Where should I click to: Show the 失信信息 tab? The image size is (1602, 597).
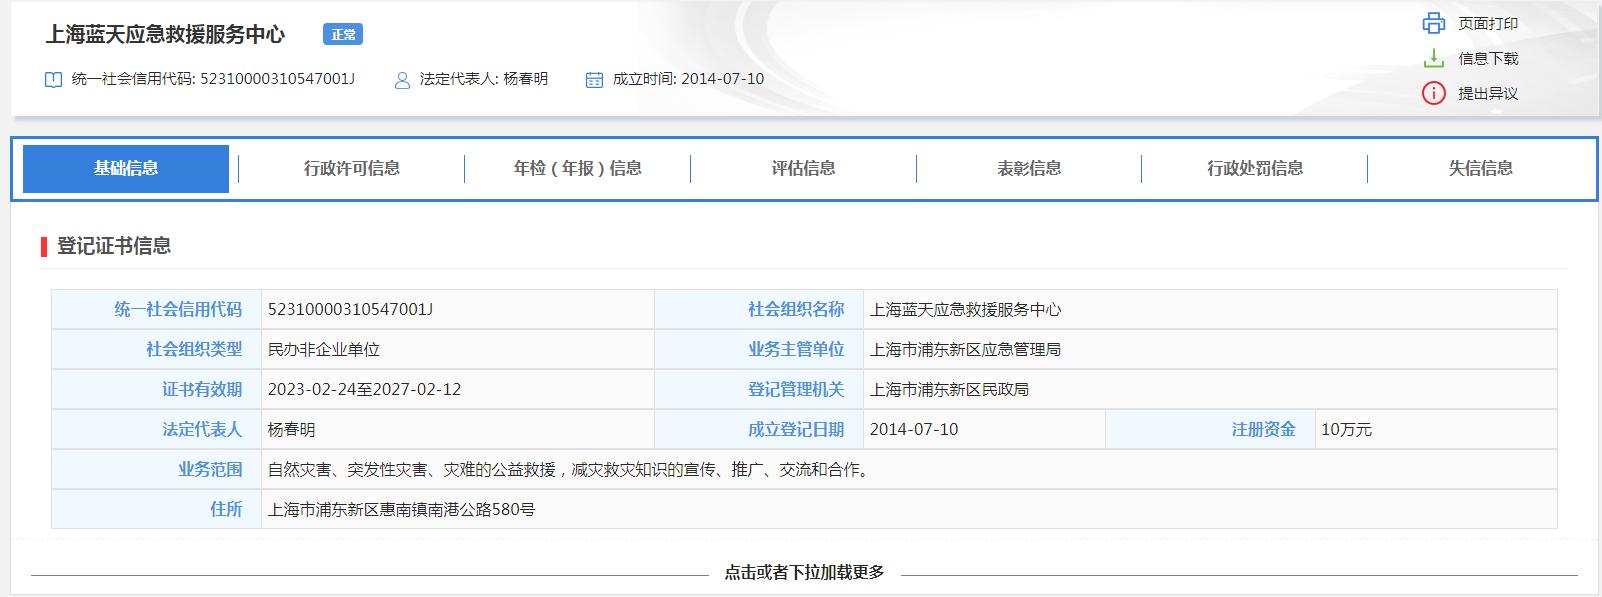pos(1481,168)
